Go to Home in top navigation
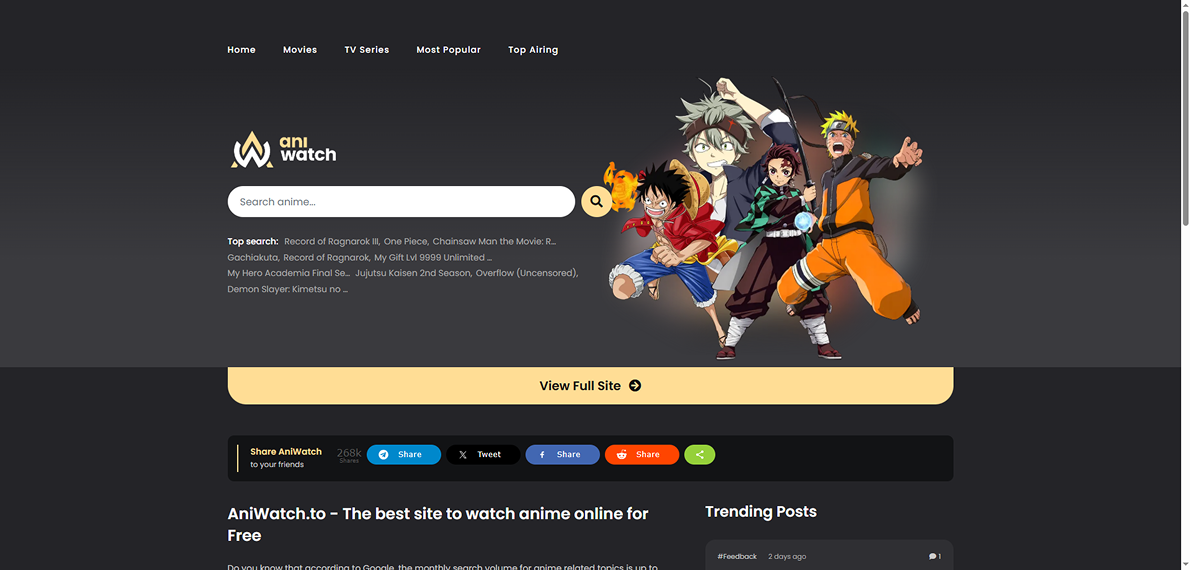This screenshot has height=570, width=1190. [x=241, y=49]
